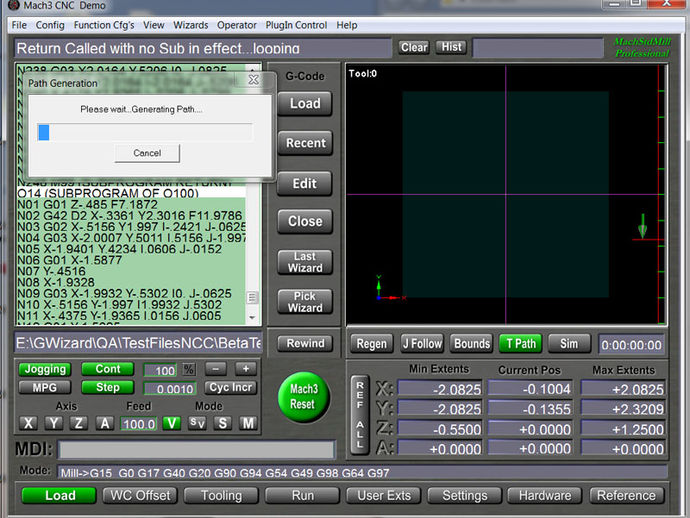Click the step increment 0.0010 field
The image size is (690, 518).
[169, 389]
